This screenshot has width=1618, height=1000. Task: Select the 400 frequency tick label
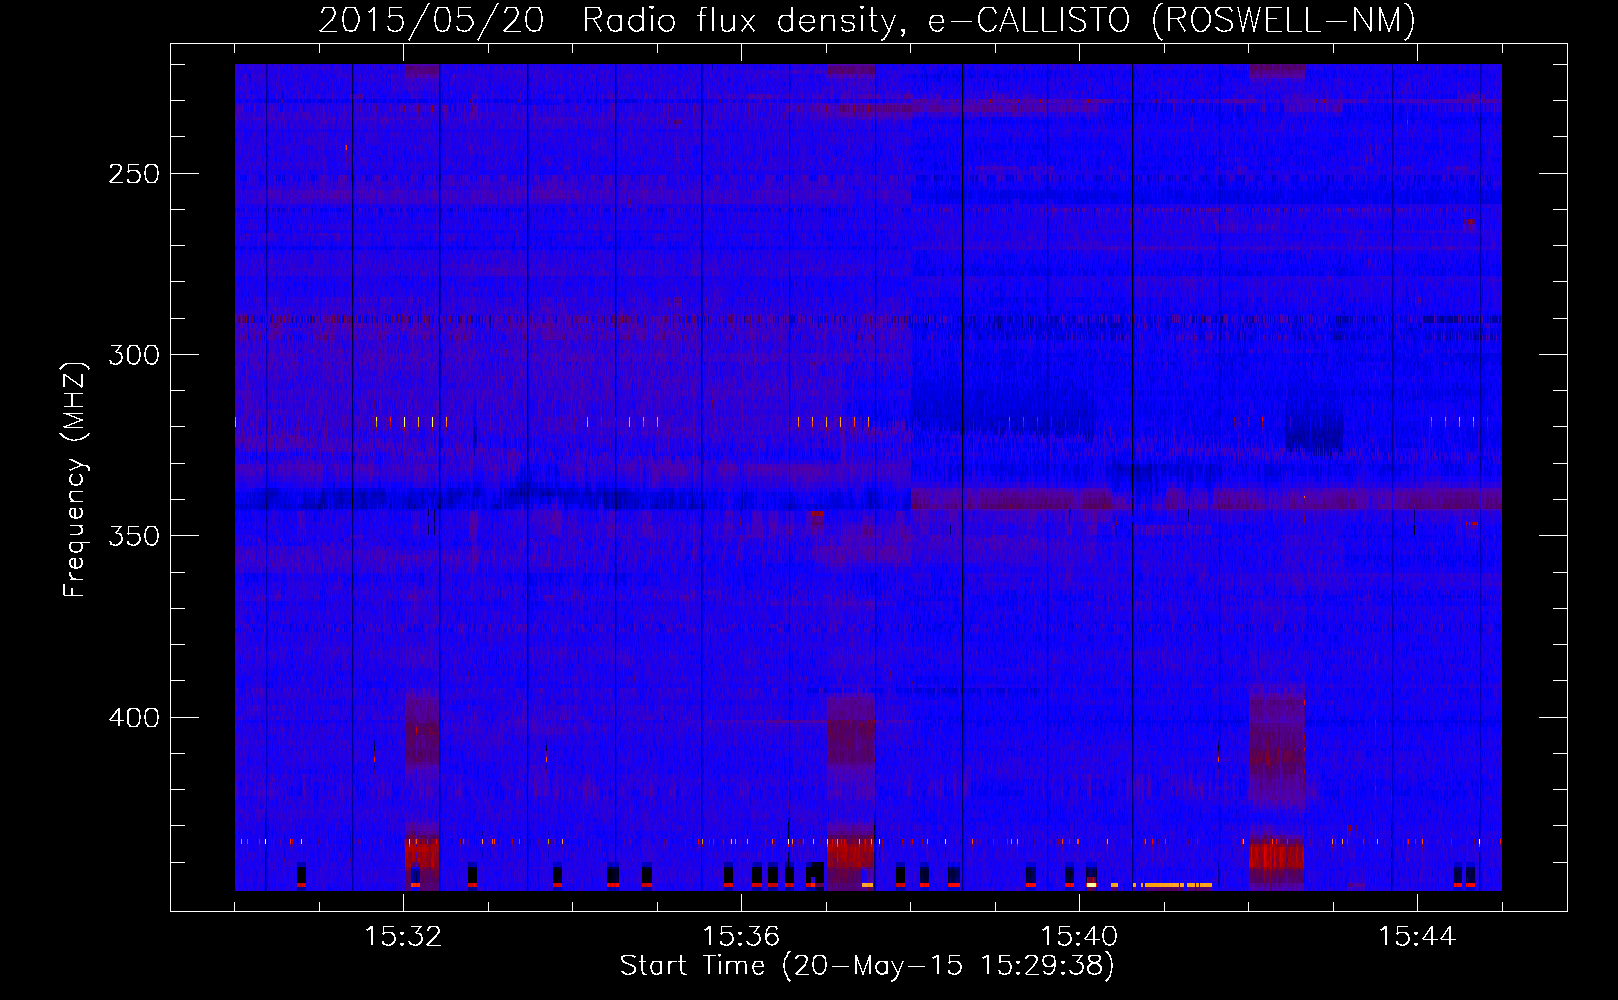click(x=134, y=718)
